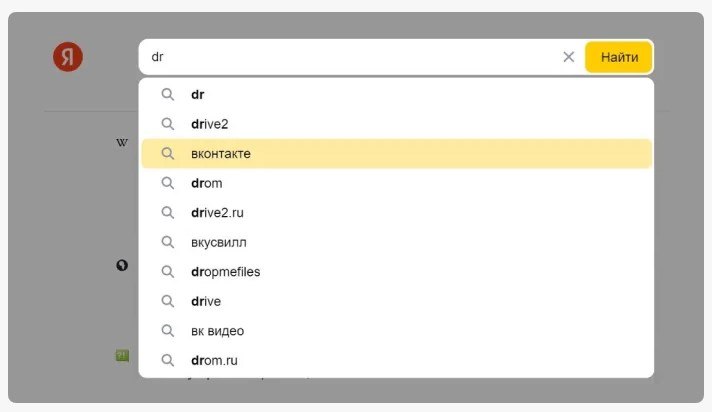Click magnifier icon beside drom.ru
712x412 pixels.
pos(168,360)
